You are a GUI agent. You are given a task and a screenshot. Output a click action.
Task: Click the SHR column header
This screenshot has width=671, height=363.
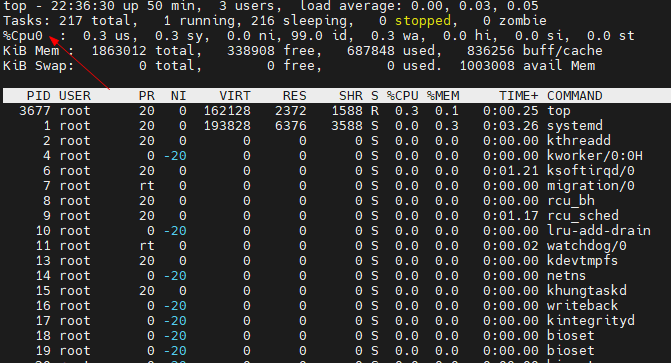click(x=351, y=95)
